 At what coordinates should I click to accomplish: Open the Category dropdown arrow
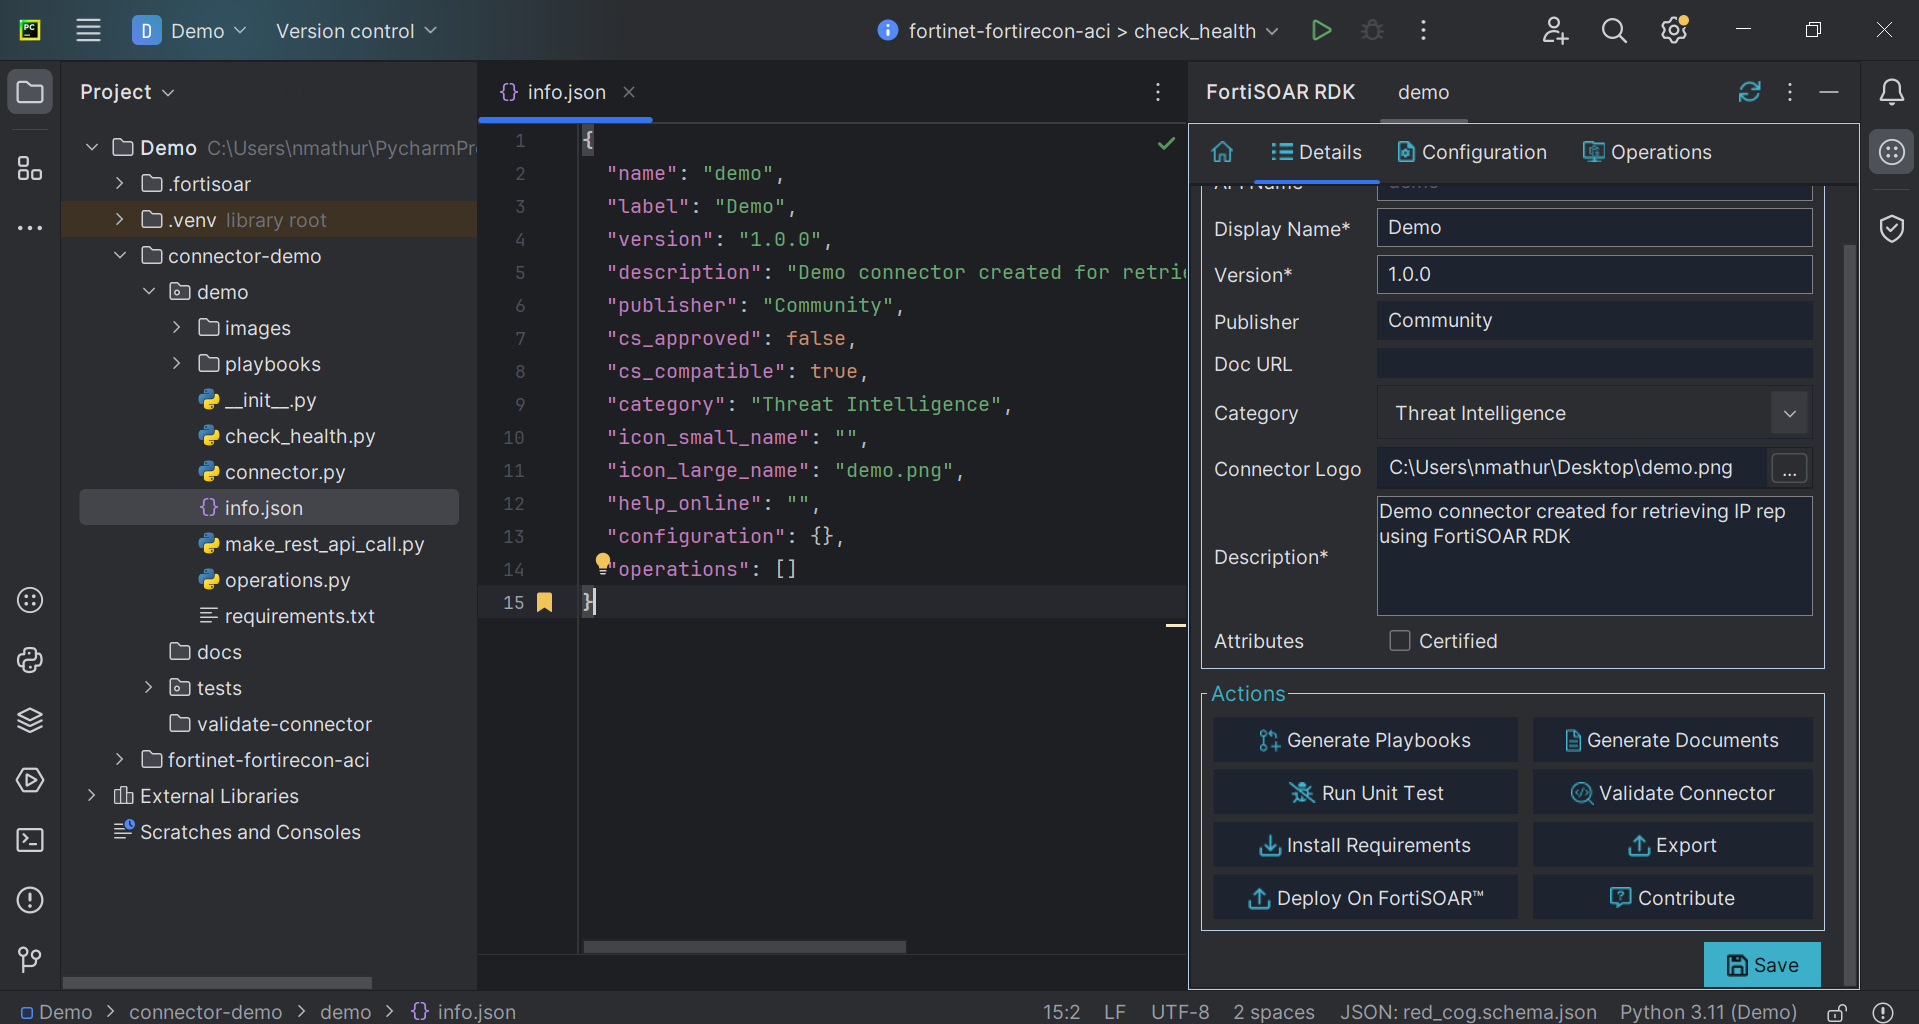point(1789,413)
